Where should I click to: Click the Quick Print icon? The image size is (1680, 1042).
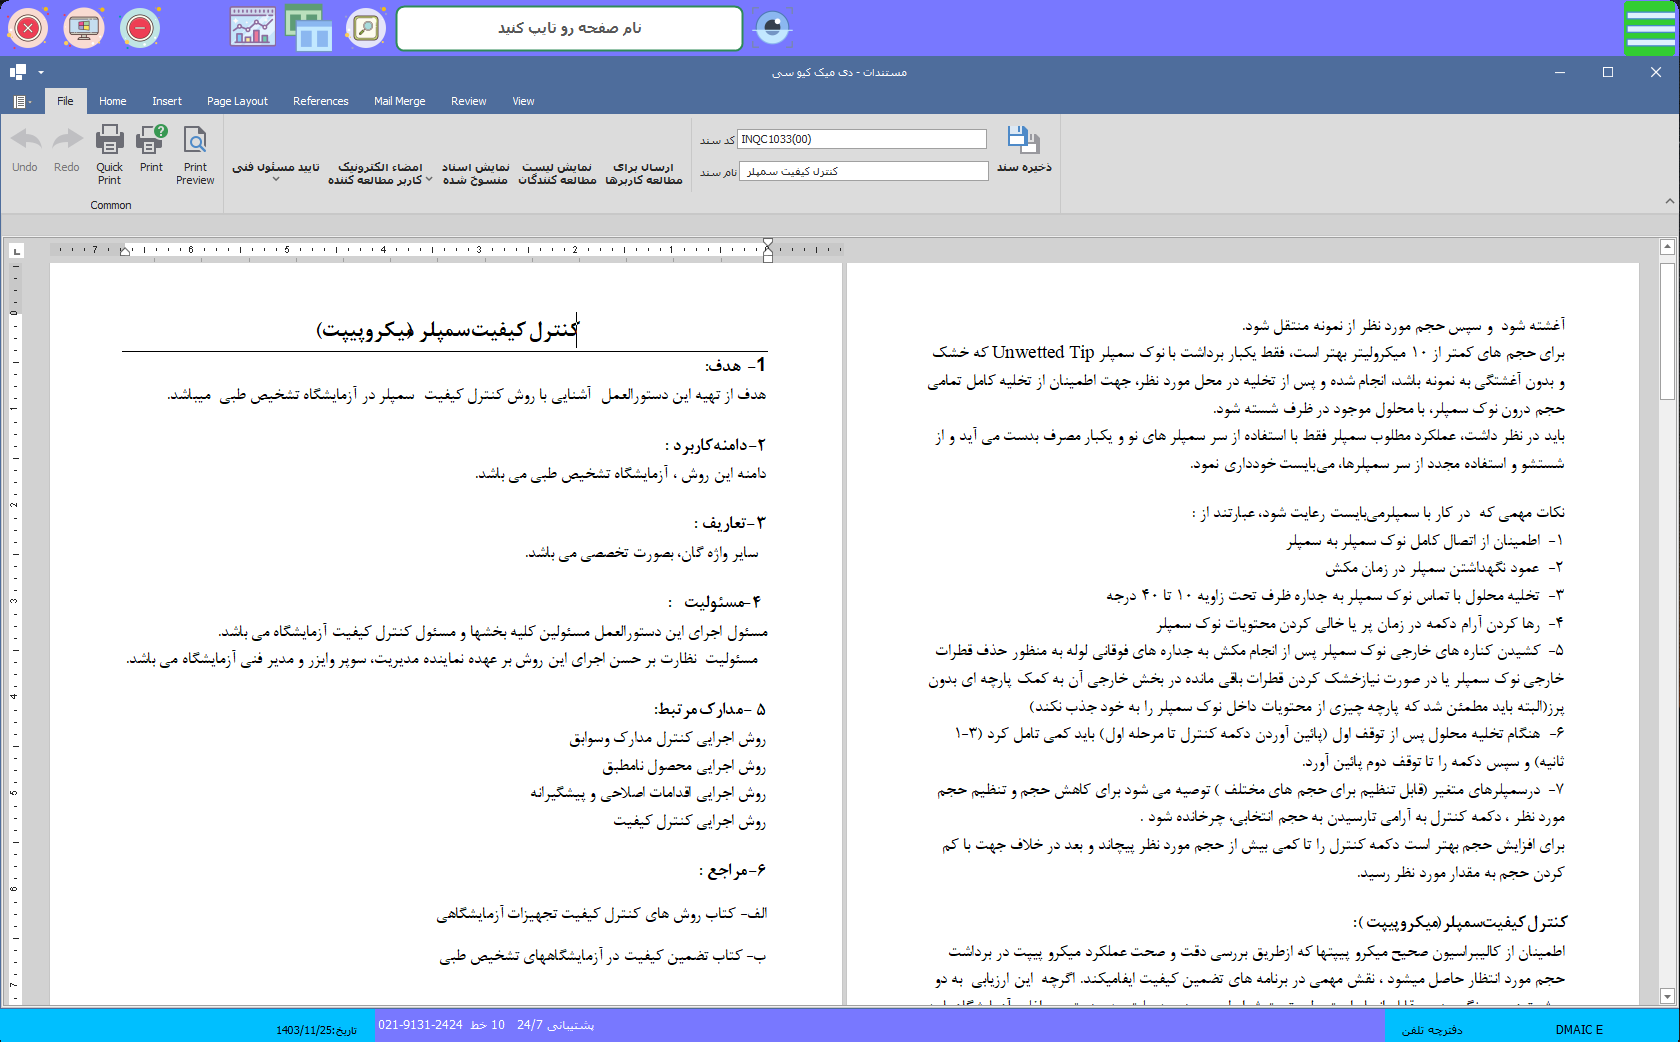[x=109, y=141]
